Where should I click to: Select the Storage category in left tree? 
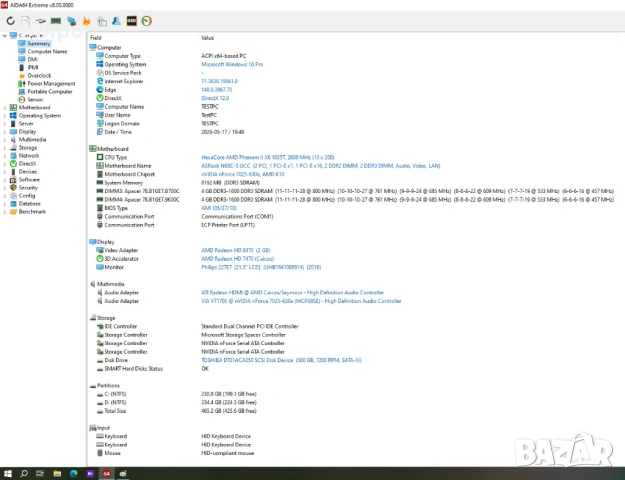28,148
